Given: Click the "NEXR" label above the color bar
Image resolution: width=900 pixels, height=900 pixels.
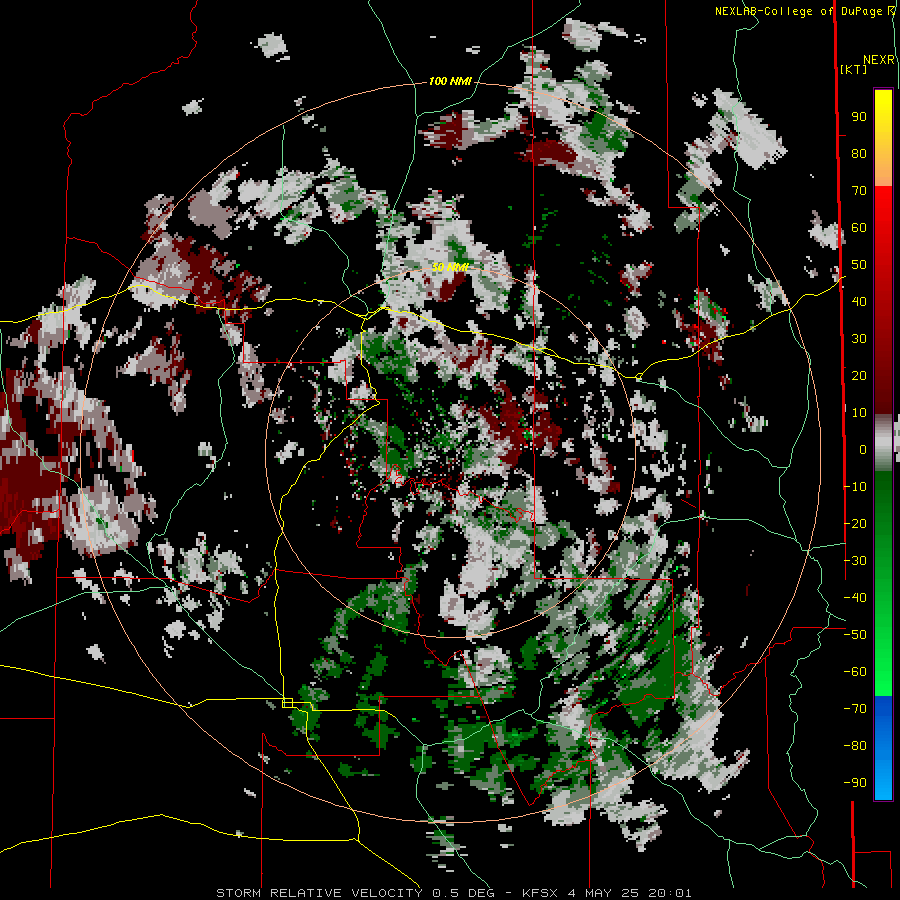Looking at the screenshot, I should [878, 60].
